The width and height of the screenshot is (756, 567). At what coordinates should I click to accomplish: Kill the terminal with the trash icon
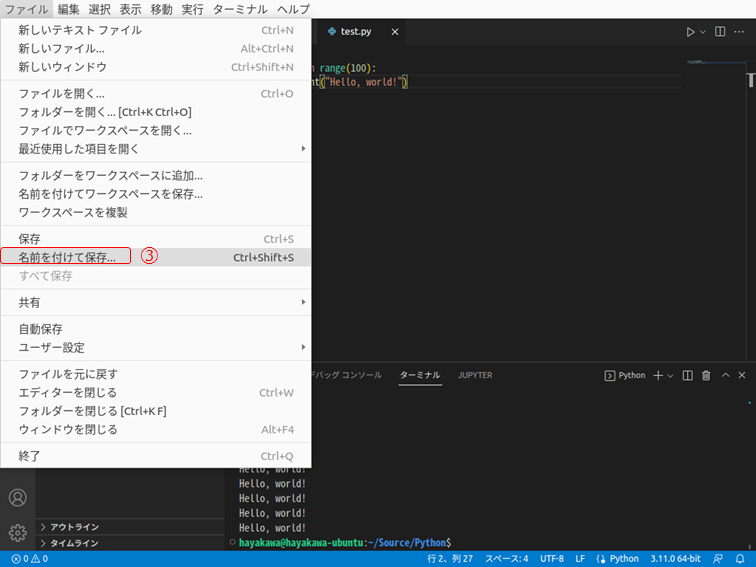[706, 375]
